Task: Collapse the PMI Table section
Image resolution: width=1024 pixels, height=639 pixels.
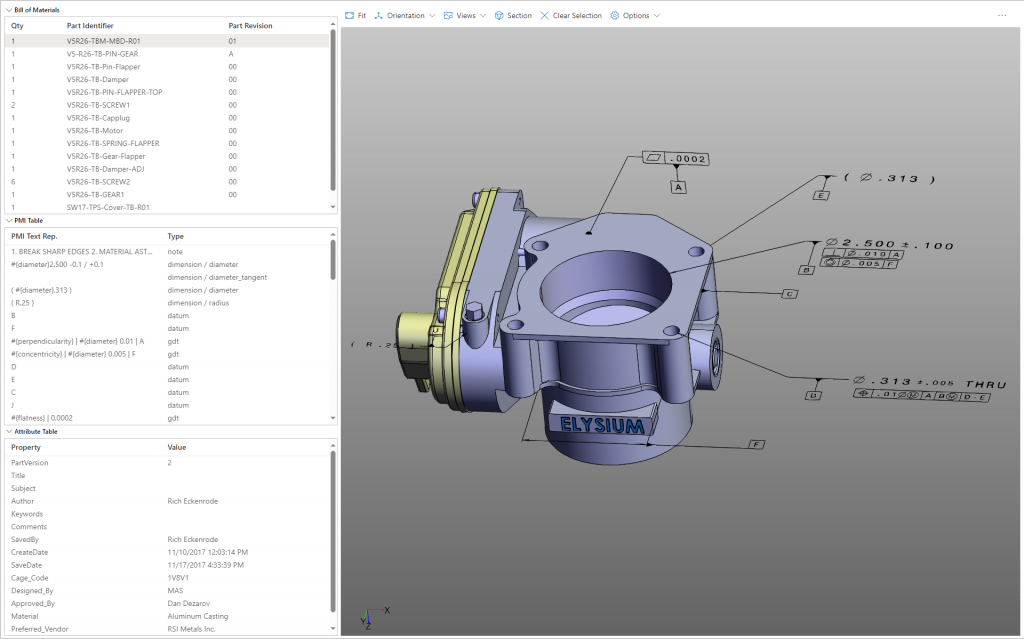Action: (x=8, y=220)
